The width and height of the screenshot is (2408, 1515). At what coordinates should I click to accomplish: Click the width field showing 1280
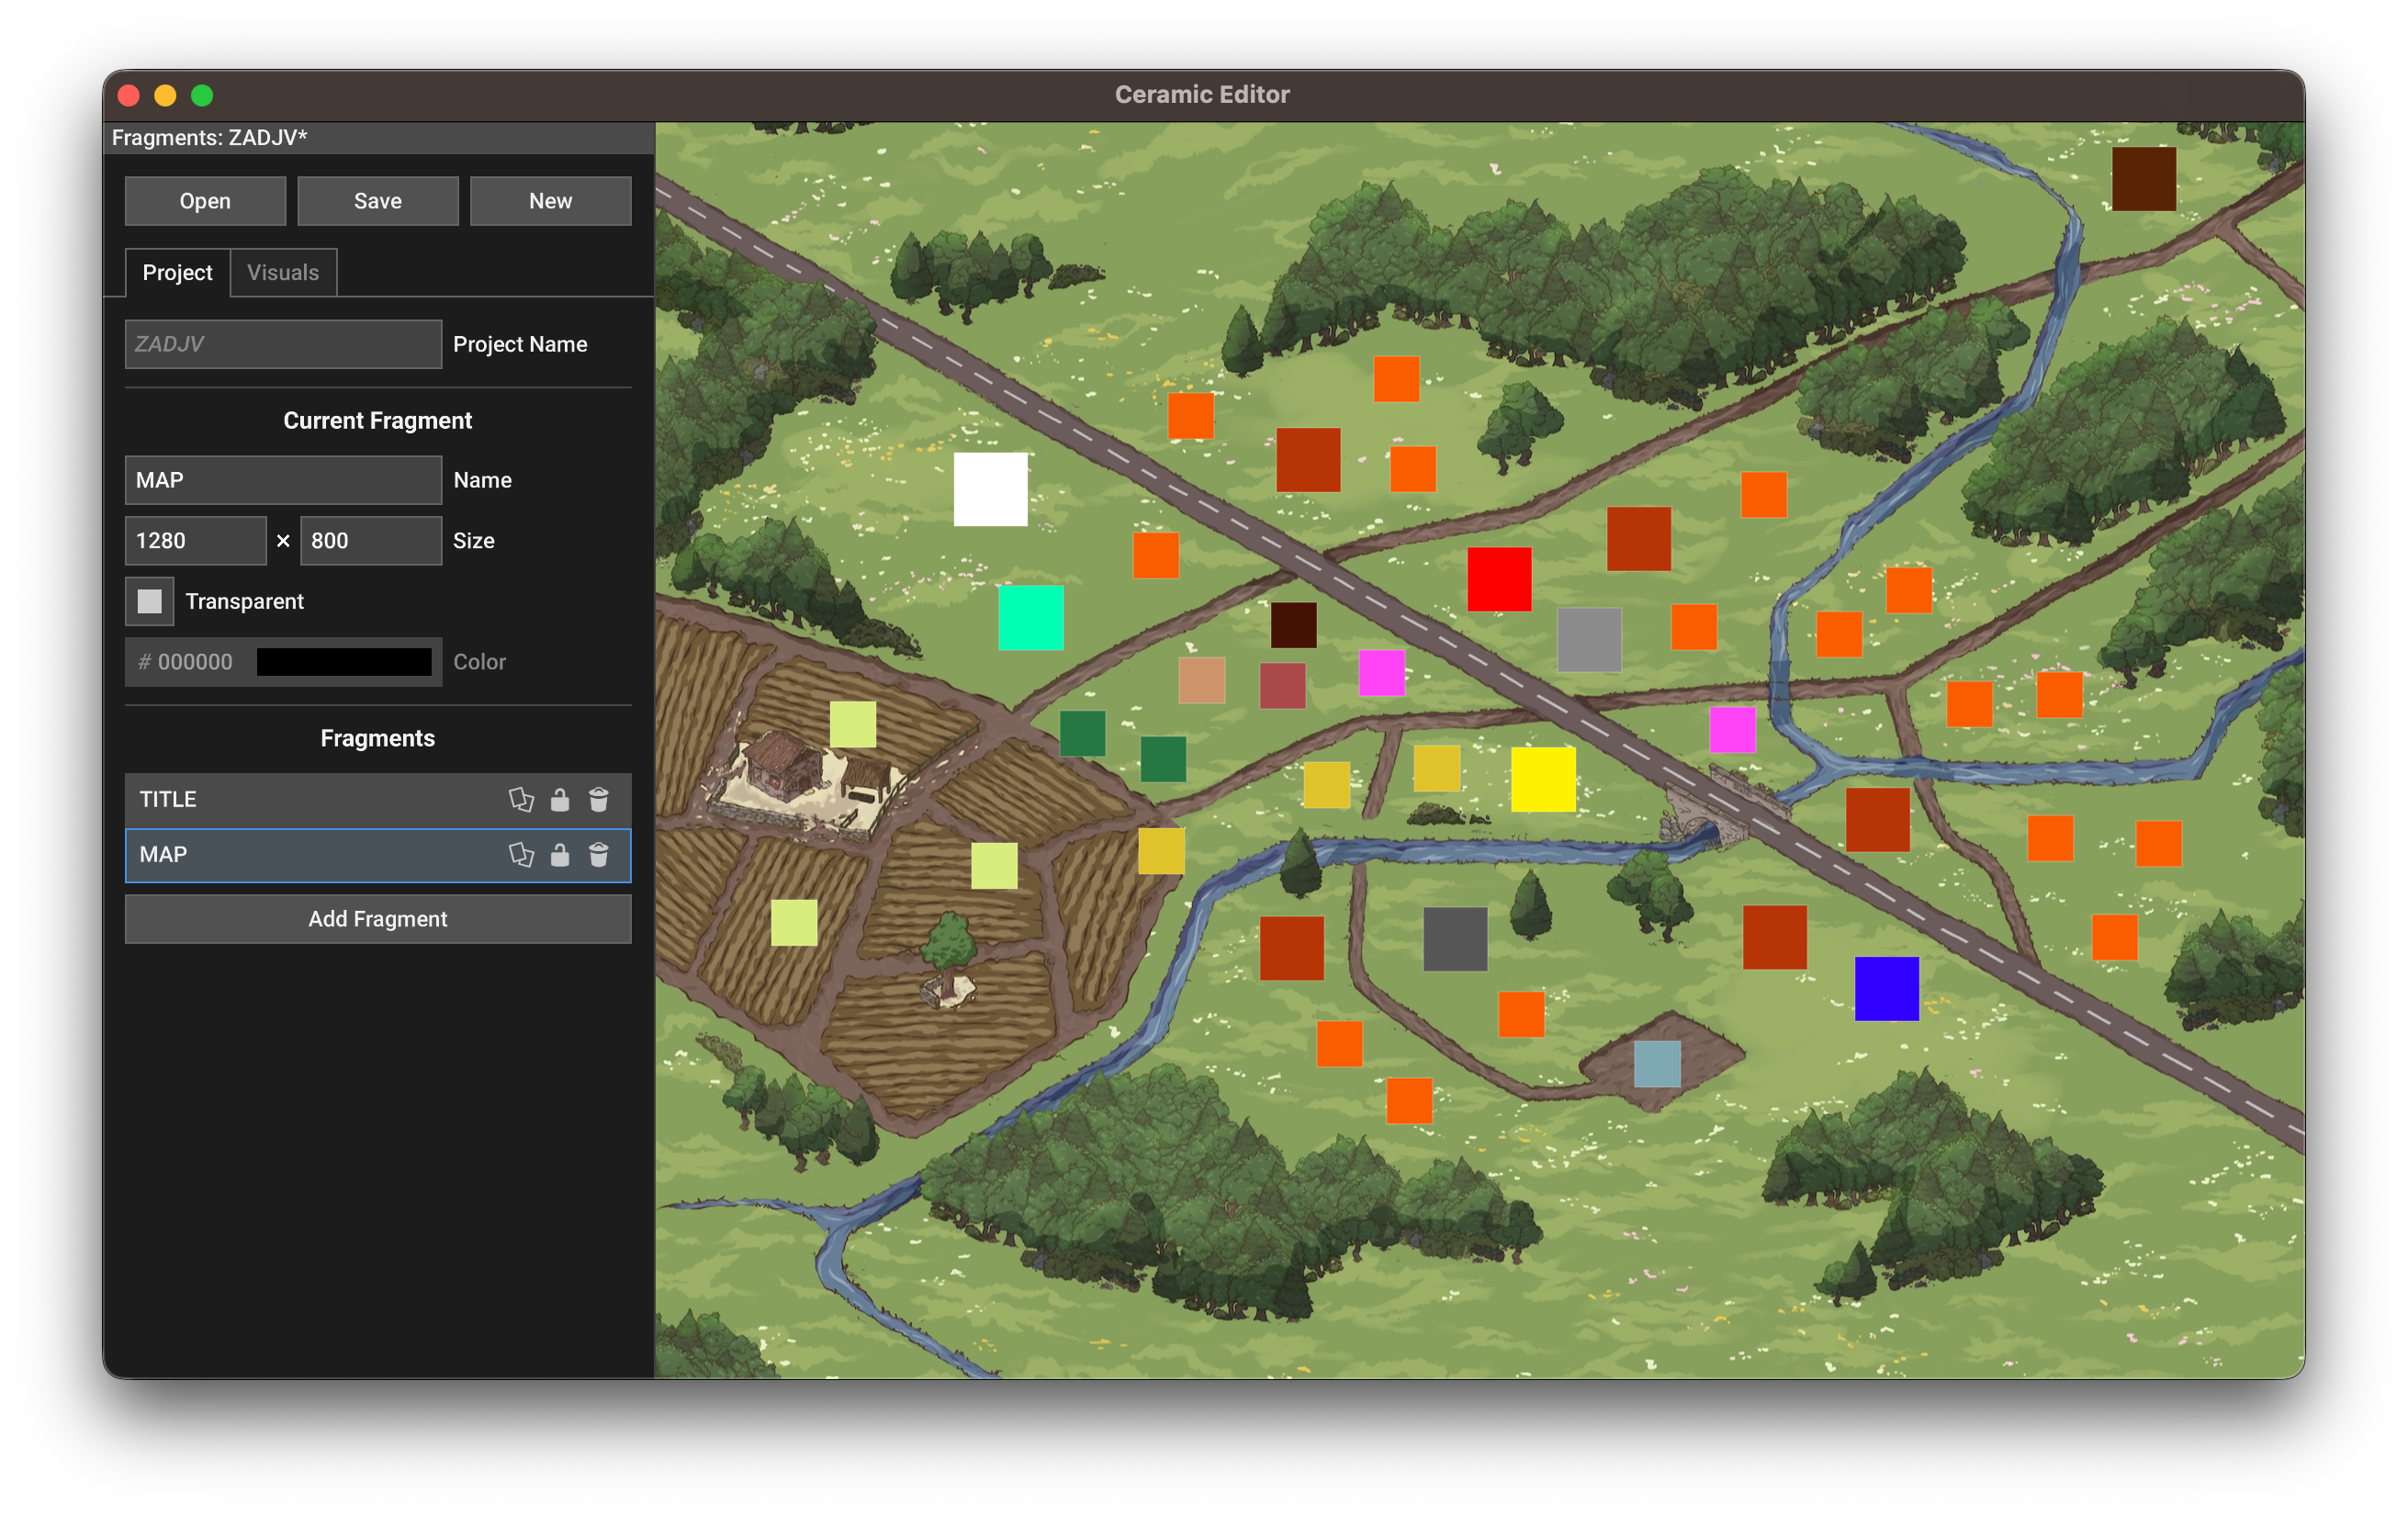coord(196,540)
